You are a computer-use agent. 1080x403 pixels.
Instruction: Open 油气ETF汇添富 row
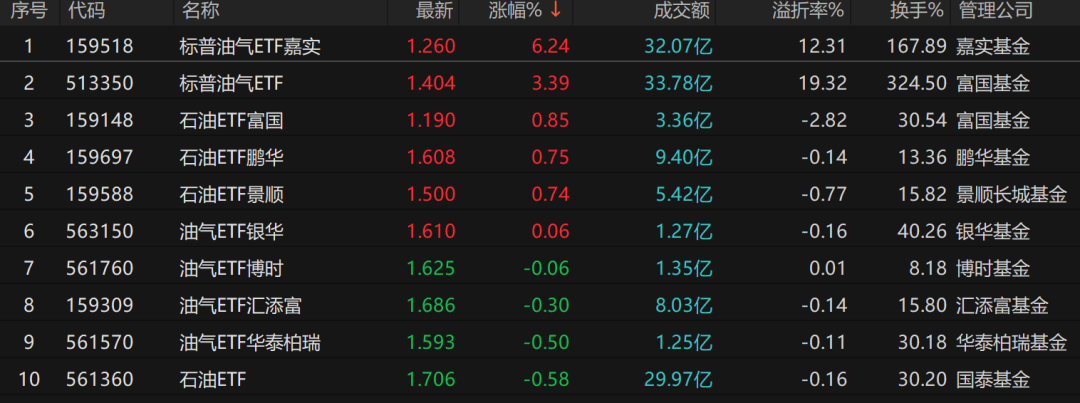240,305
